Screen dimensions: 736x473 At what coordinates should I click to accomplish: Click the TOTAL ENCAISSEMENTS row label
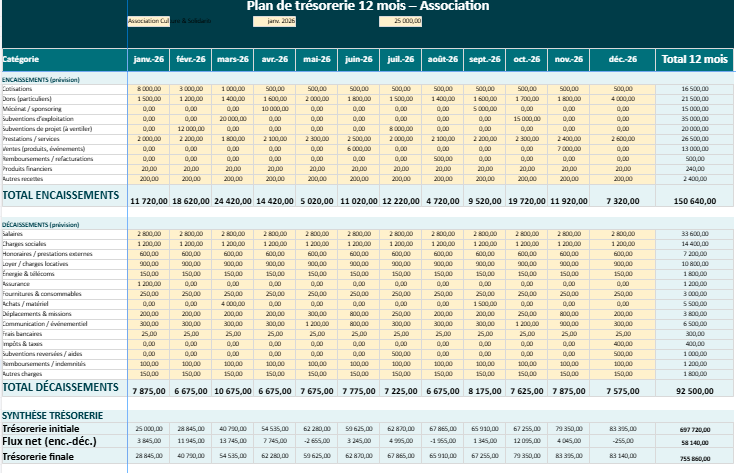pos(61,195)
